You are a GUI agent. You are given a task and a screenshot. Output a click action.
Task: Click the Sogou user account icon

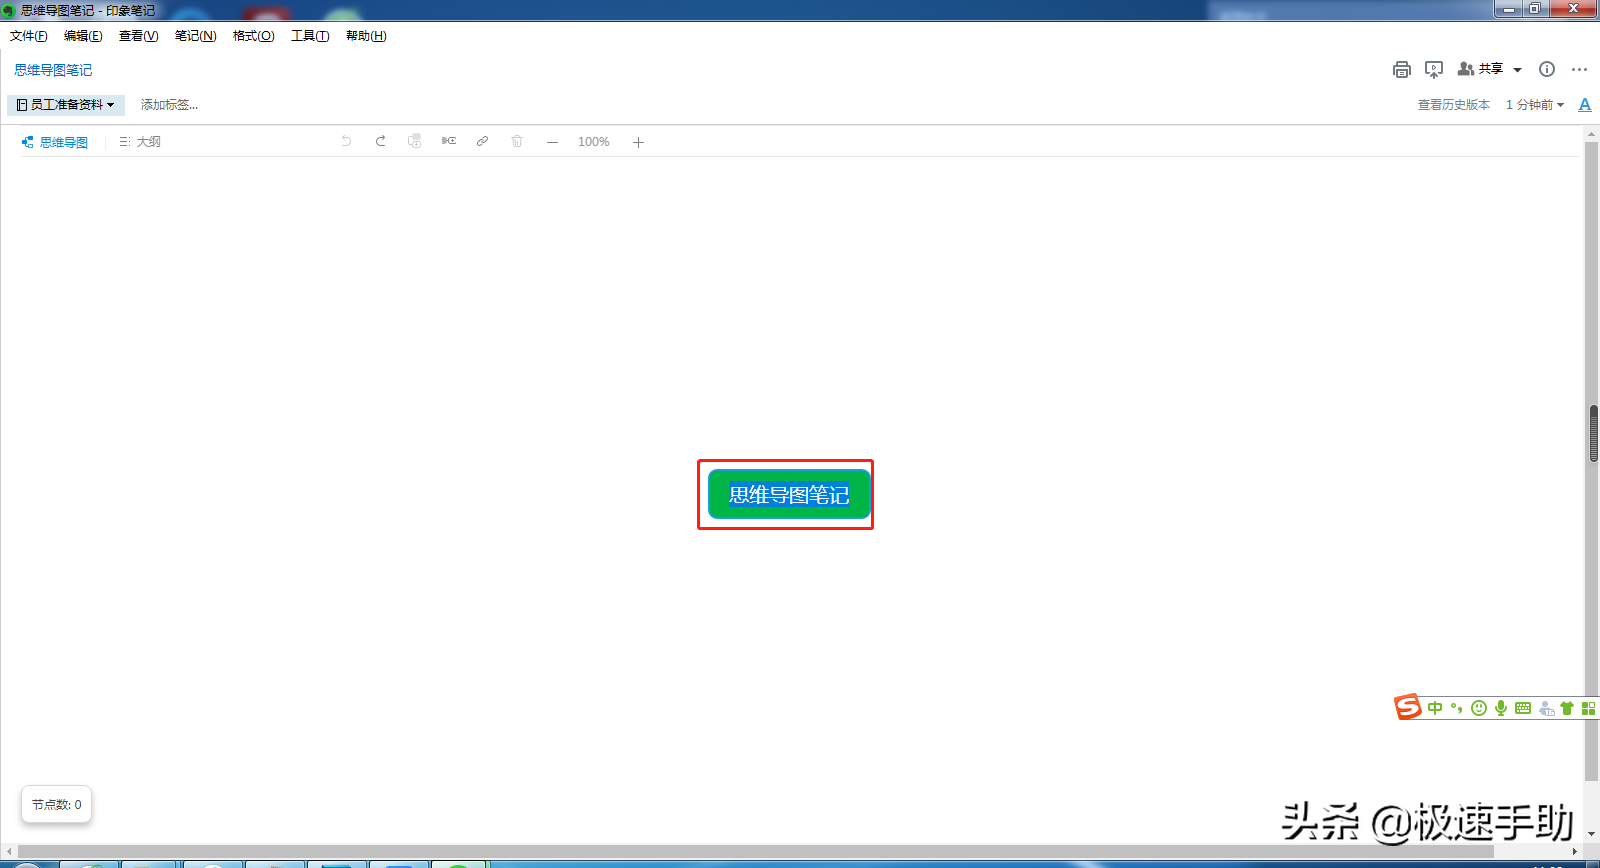pyautogui.click(x=1546, y=708)
